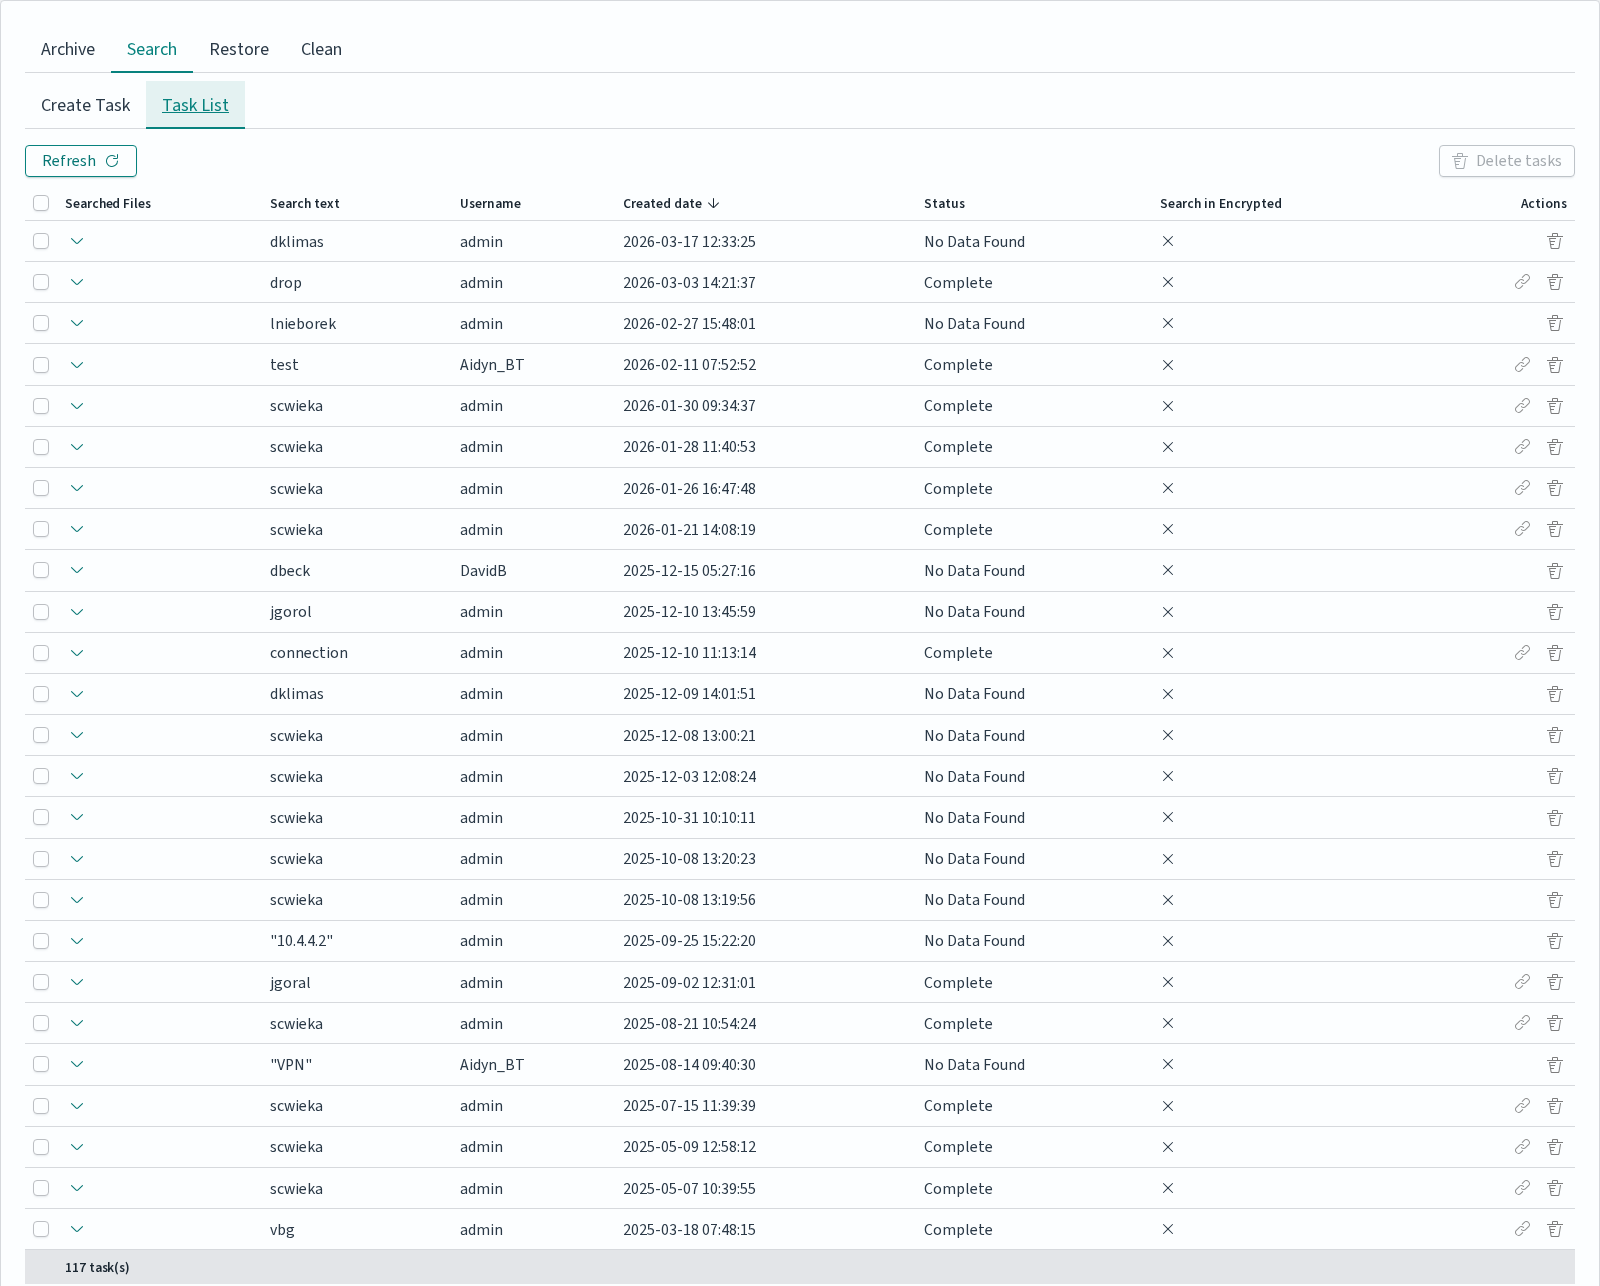Delete the "VPN" search task
This screenshot has height=1286, width=1600.
click(x=1555, y=1065)
